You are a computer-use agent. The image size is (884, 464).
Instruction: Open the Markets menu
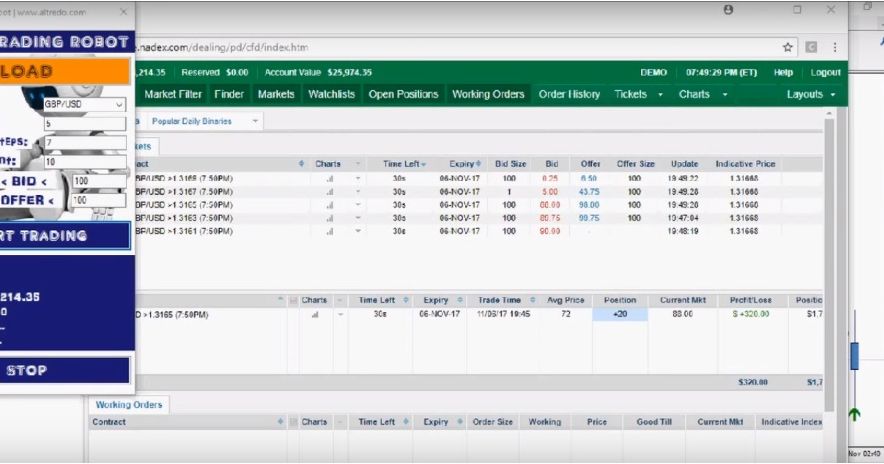tap(276, 95)
